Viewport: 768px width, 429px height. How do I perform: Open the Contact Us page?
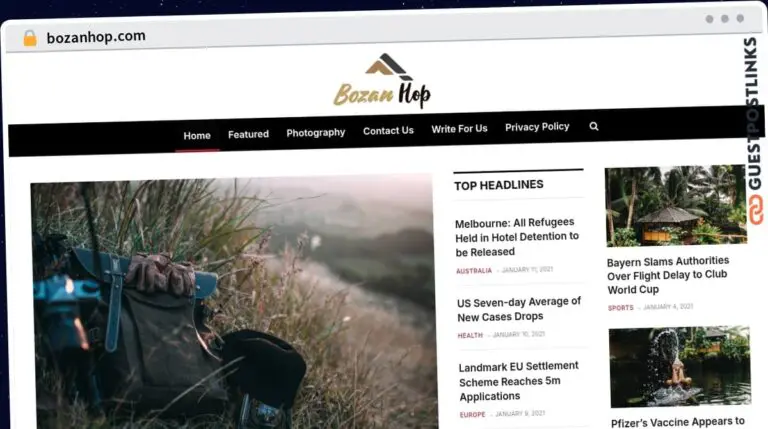coord(388,131)
